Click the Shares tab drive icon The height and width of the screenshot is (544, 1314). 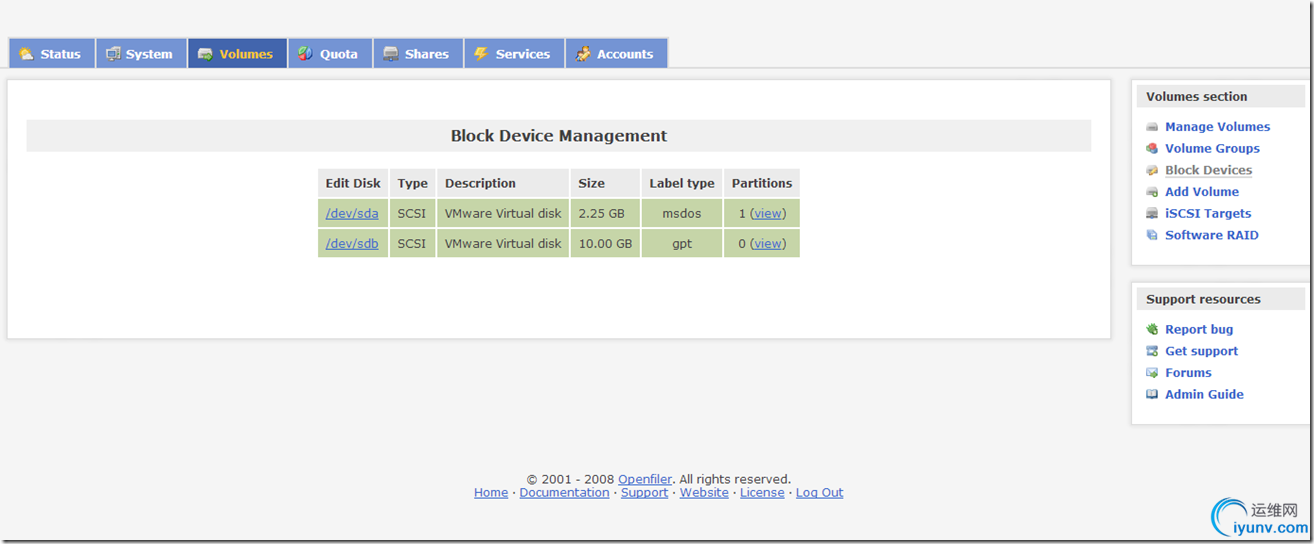click(390, 54)
